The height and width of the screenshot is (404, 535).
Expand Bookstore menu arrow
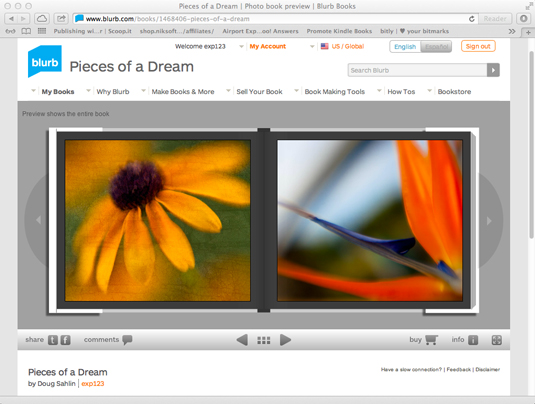[430, 91]
